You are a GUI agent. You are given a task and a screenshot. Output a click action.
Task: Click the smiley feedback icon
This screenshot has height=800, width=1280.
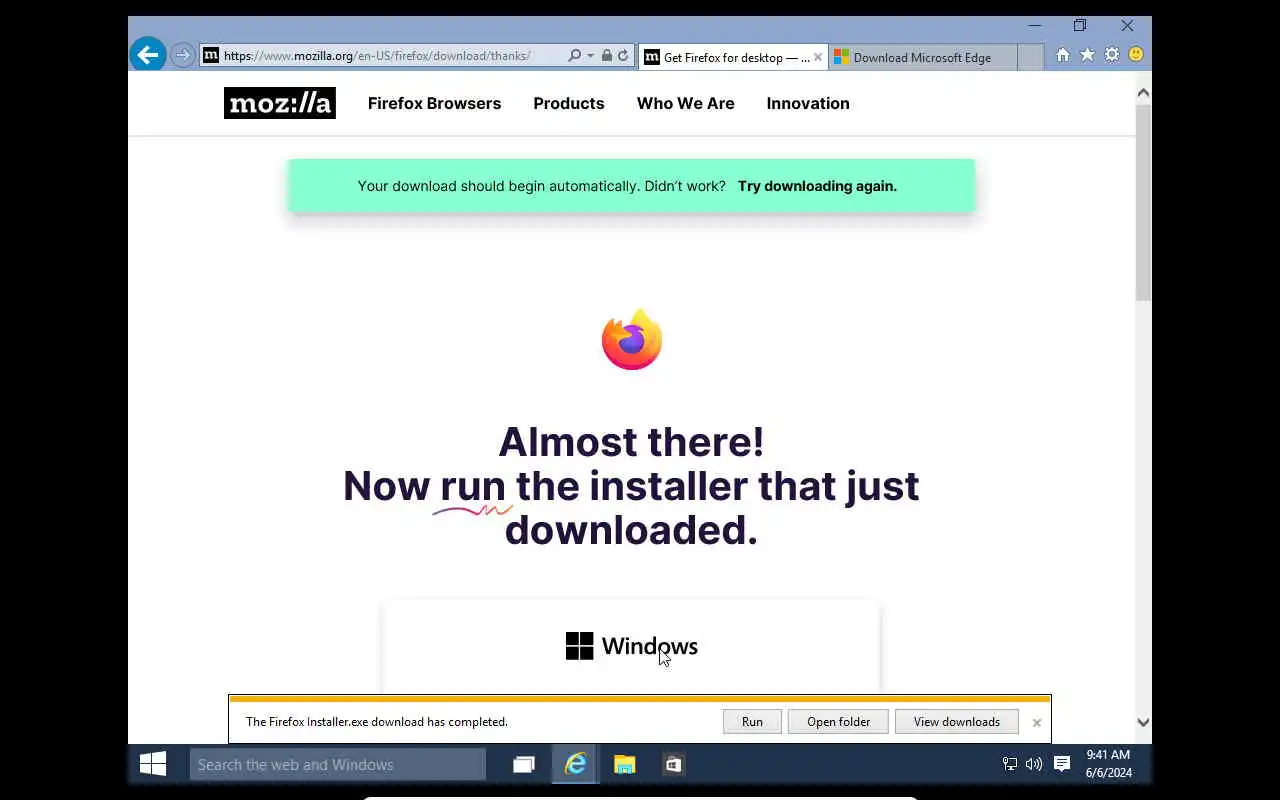(x=1136, y=55)
